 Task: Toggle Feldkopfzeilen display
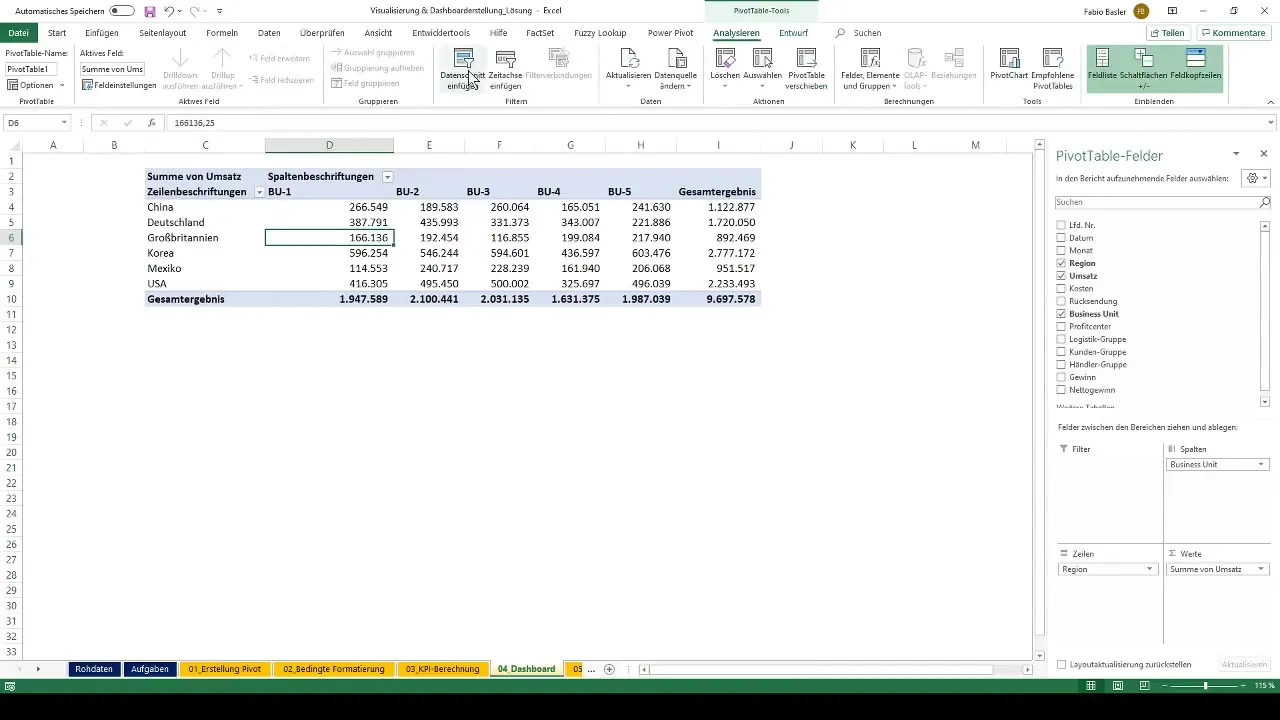[1195, 67]
